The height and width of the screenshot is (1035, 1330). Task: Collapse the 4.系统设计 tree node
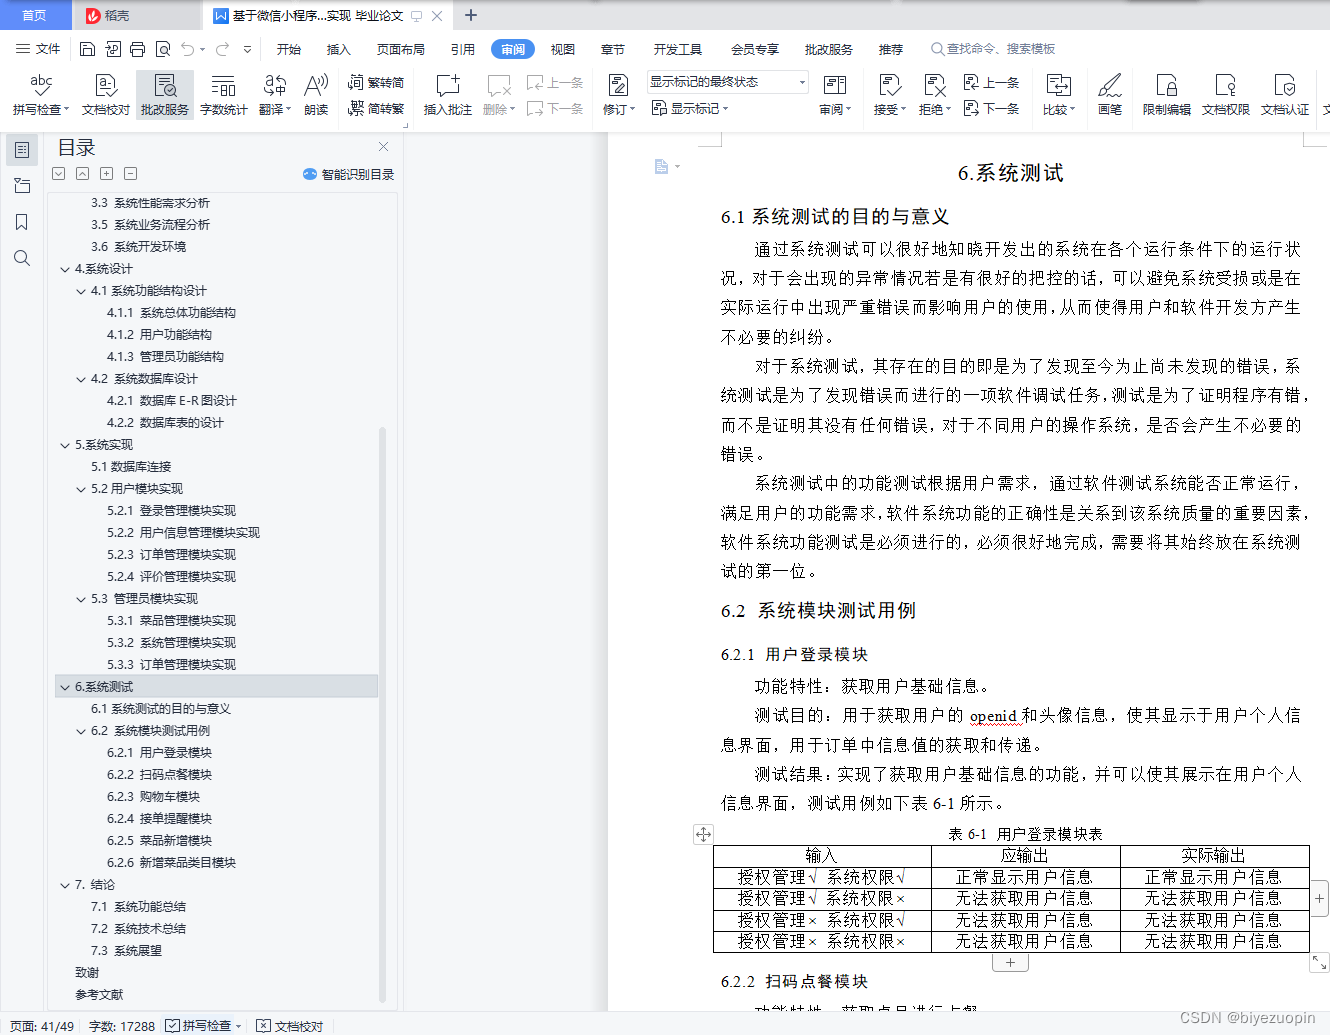pyautogui.click(x=65, y=269)
